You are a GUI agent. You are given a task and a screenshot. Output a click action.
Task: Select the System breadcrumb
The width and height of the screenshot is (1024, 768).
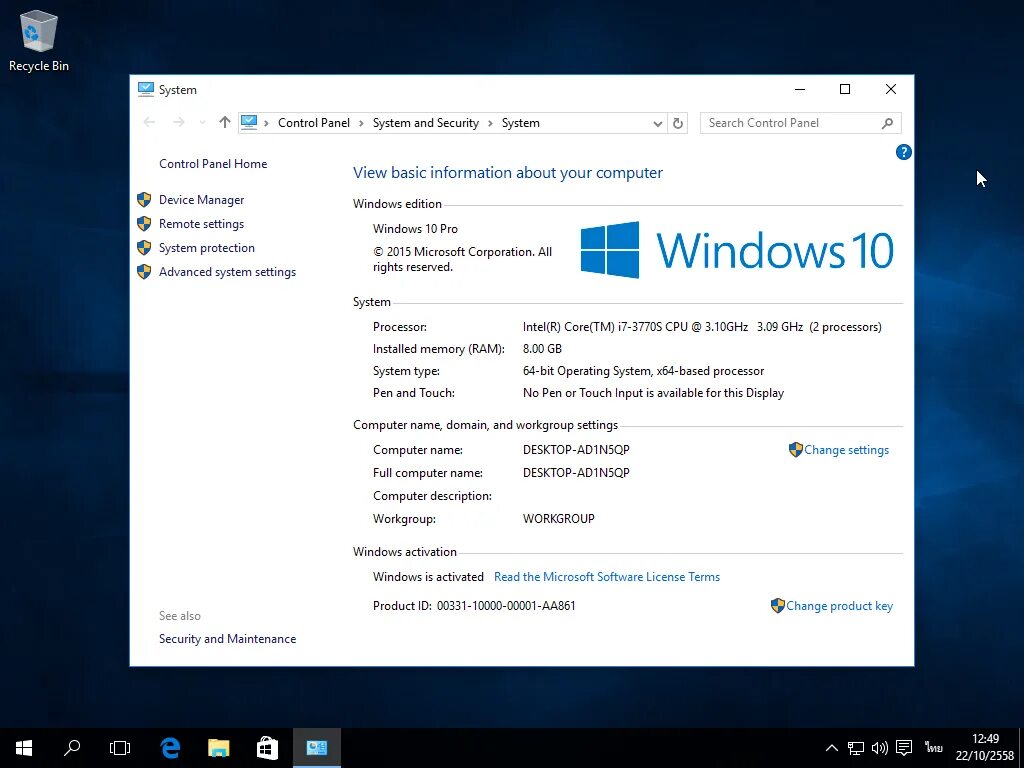click(x=520, y=123)
